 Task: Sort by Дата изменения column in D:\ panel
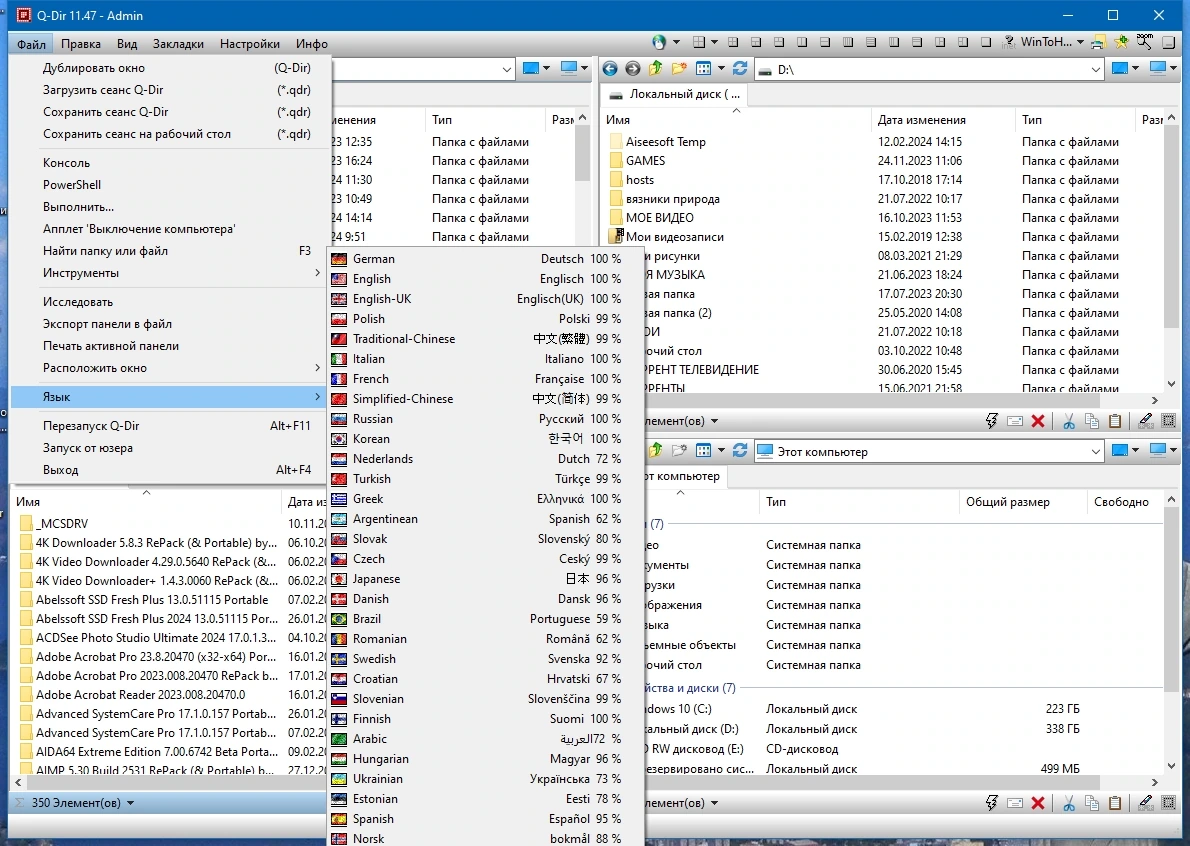943,120
